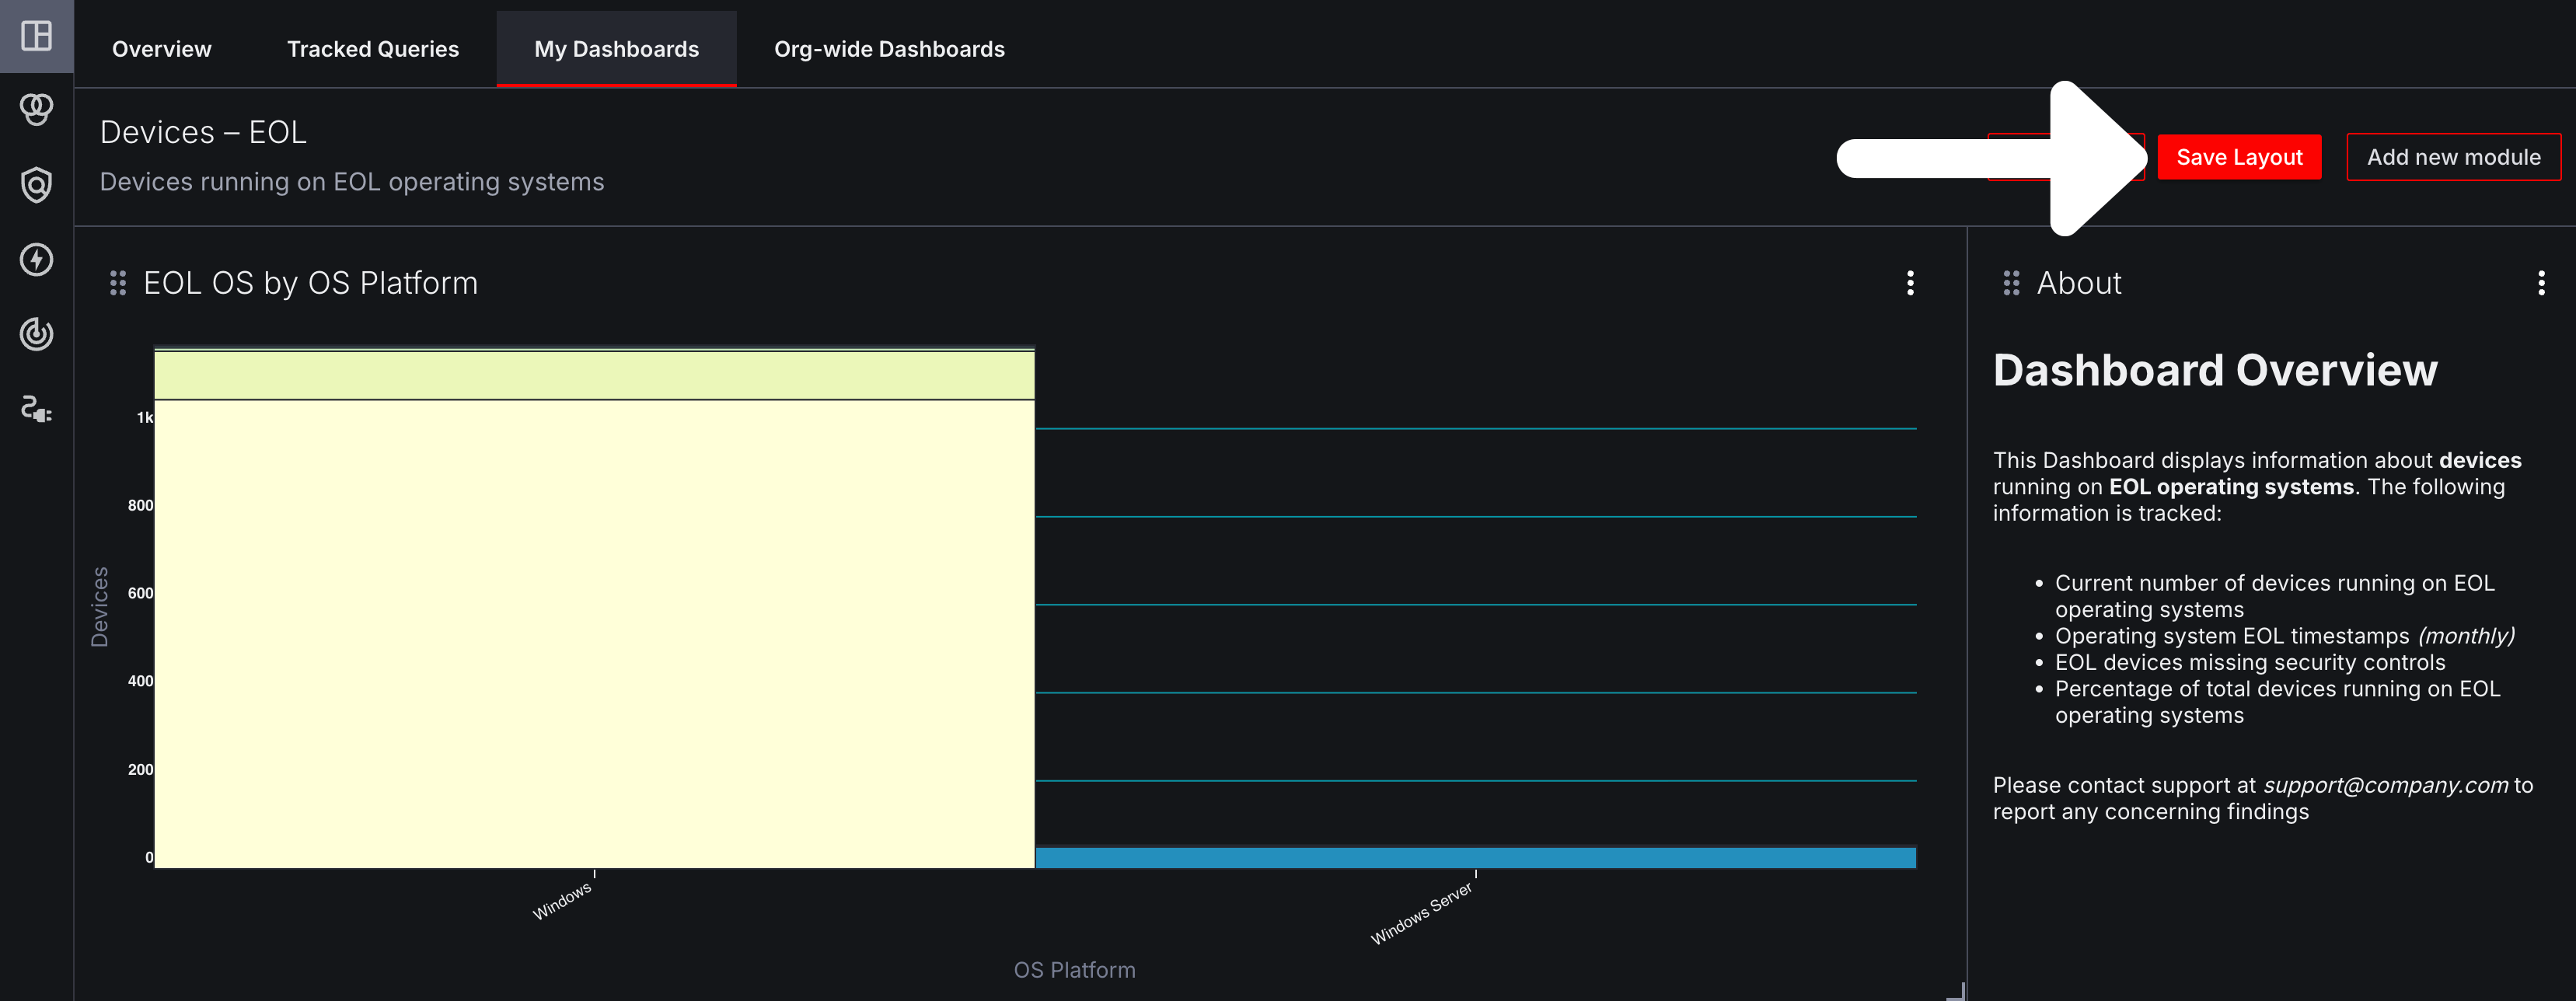Screen dimensions: 2576x1001
Task: Open the Tracked Queries tab
Action: [x=372, y=49]
